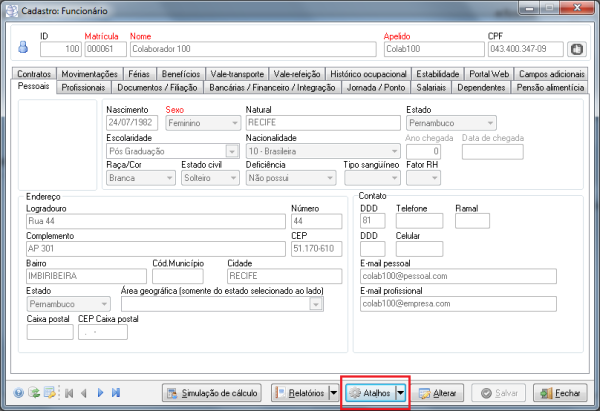Go to the next record
600x411 pixels.
pyautogui.click(x=100, y=393)
